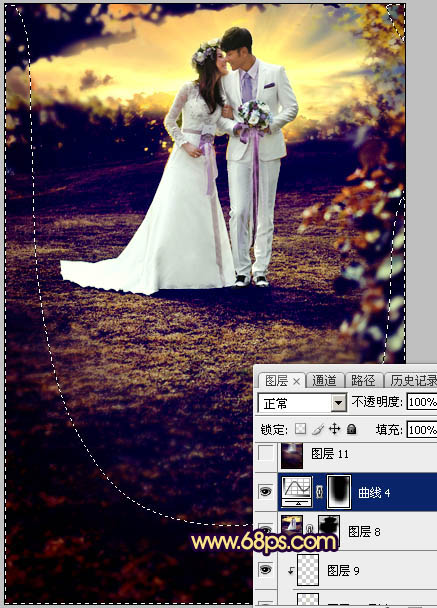Click the mask link icon on 曲线 4
The width and height of the screenshot is (437, 608).
point(320,492)
